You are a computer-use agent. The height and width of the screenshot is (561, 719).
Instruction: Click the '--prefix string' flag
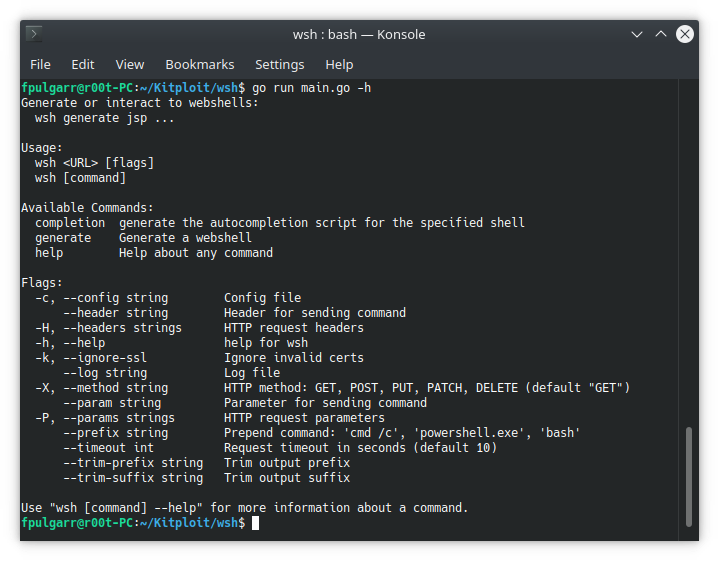click(x=116, y=433)
